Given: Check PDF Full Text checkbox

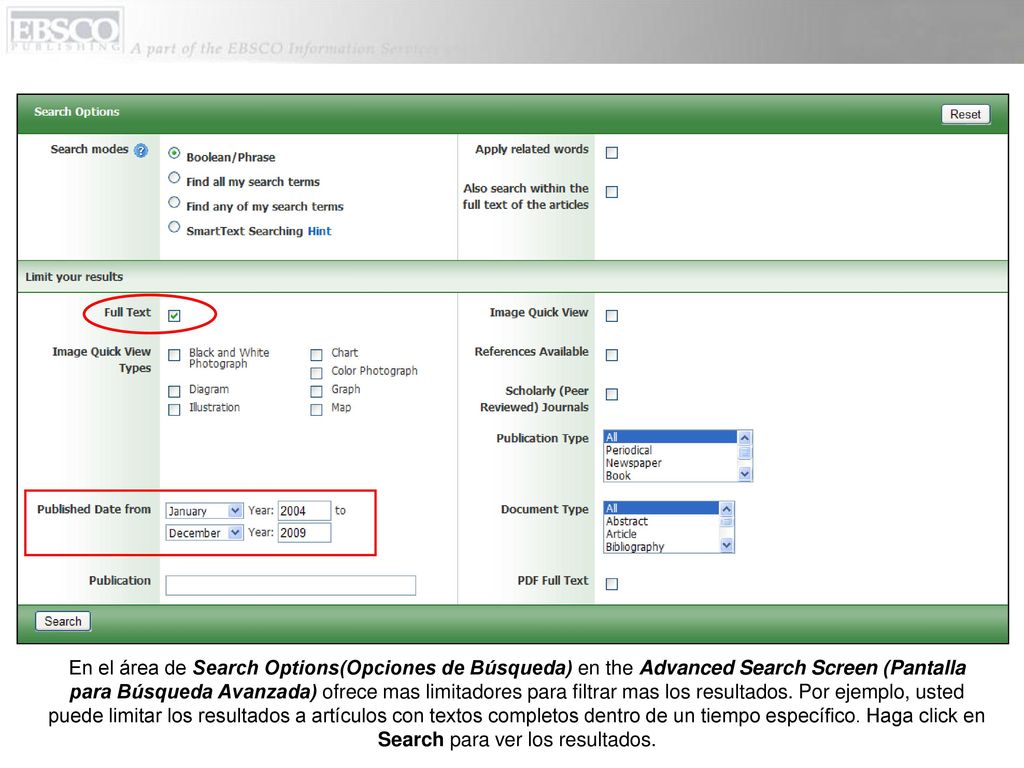Looking at the screenshot, I should coord(612,584).
